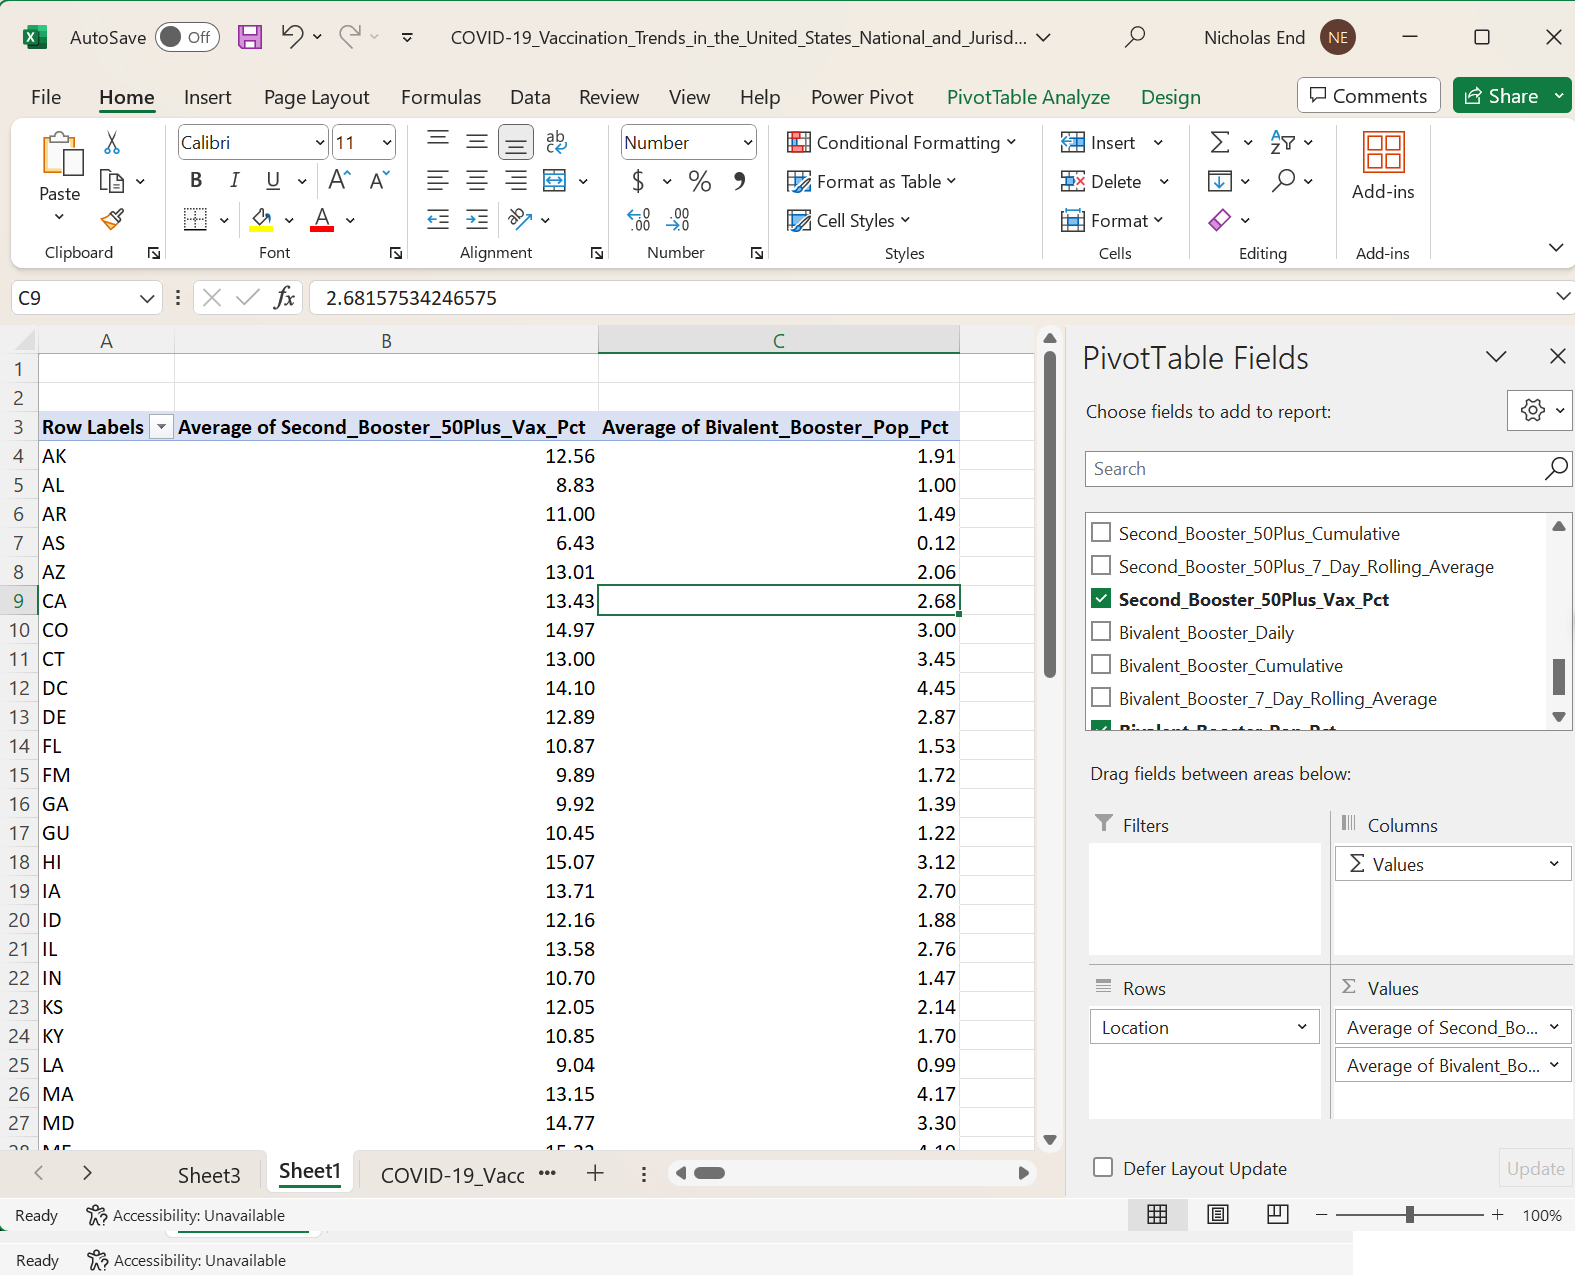Screen dimensions: 1575x1275
Task: Save the workbook with the disk icon
Action: pyautogui.click(x=250, y=38)
